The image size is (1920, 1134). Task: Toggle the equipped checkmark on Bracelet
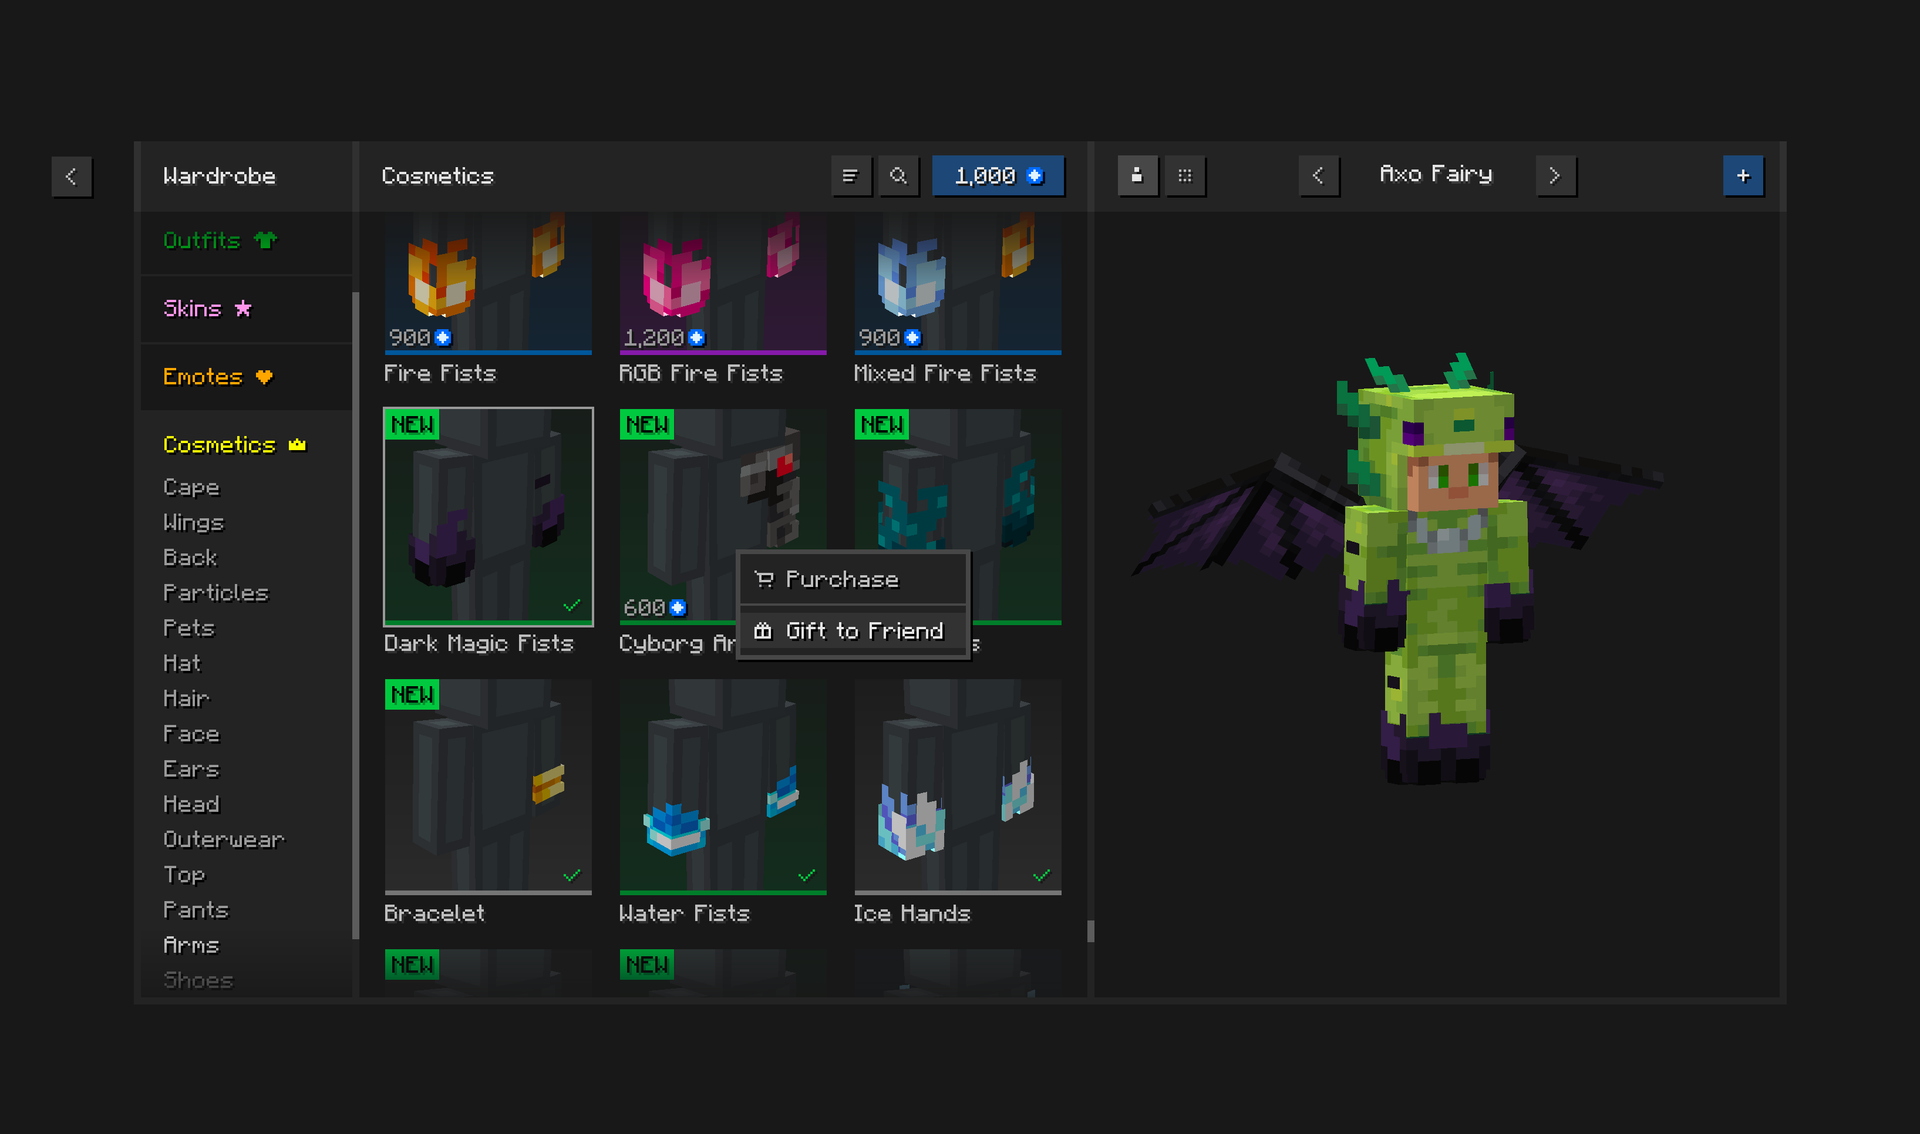pos(573,873)
